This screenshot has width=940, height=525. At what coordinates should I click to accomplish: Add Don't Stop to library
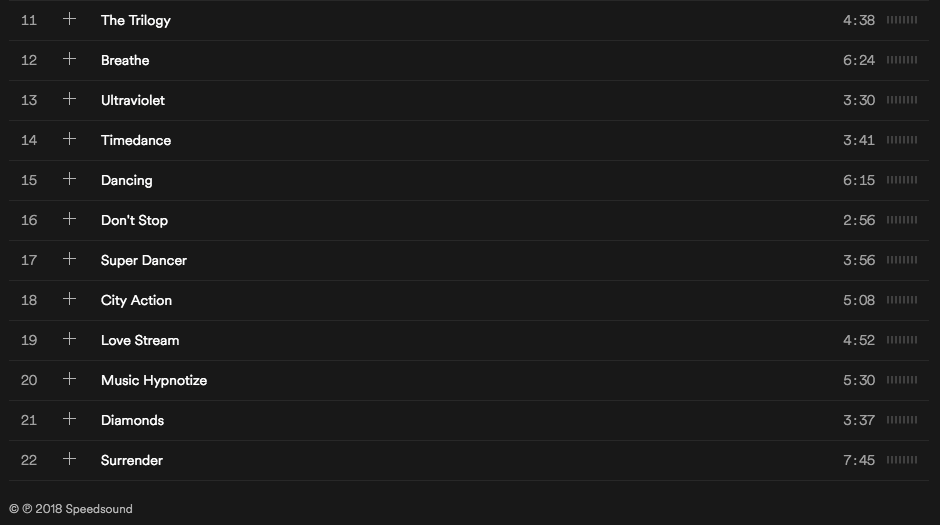70,219
